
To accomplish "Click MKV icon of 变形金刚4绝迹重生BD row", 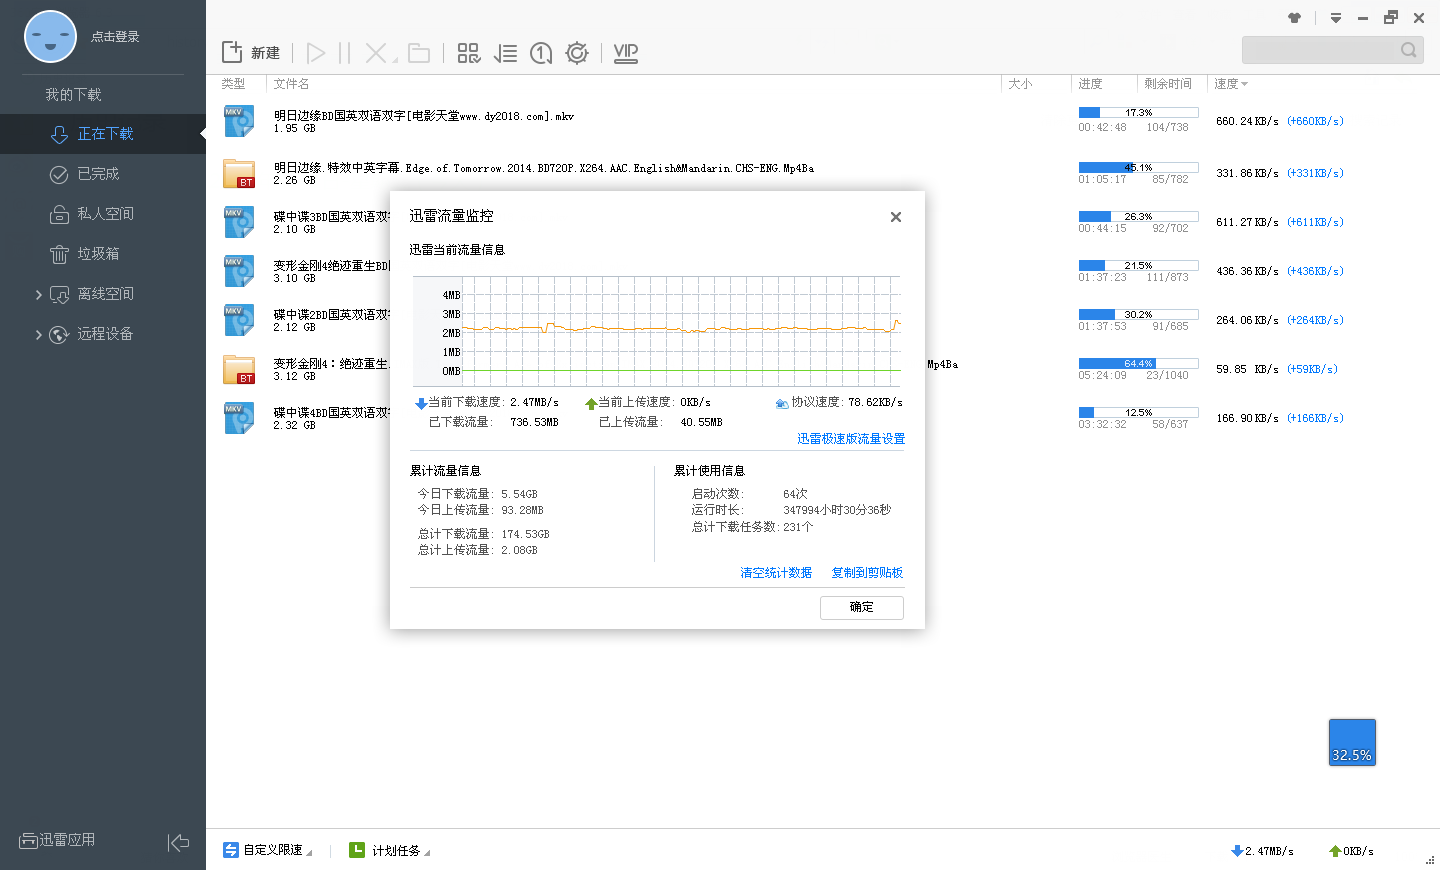I will 239,271.
